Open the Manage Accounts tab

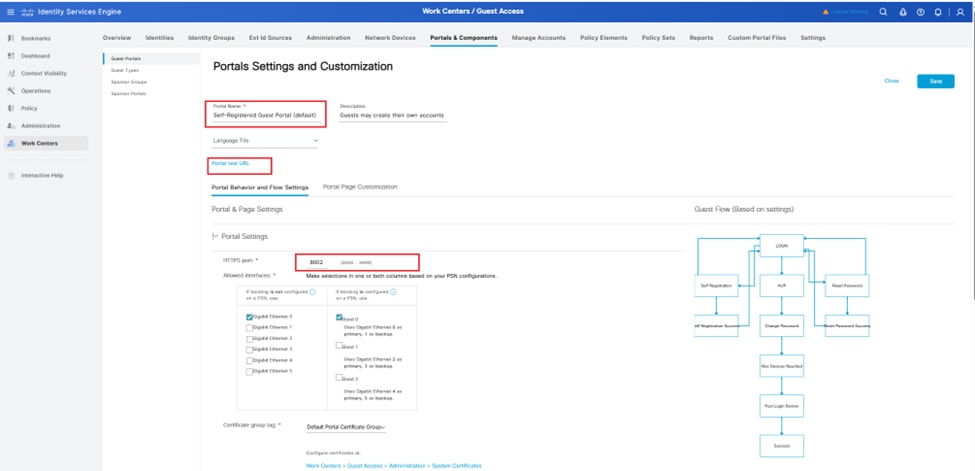(x=538, y=38)
